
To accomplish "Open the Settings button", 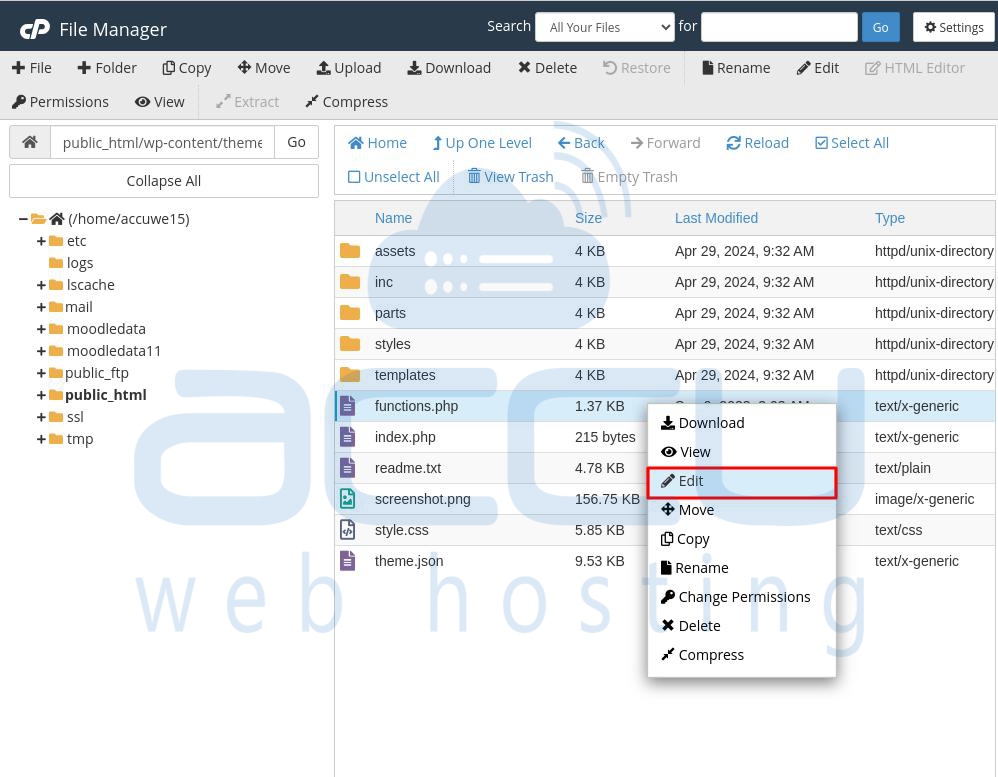I will pyautogui.click(x=953, y=27).
